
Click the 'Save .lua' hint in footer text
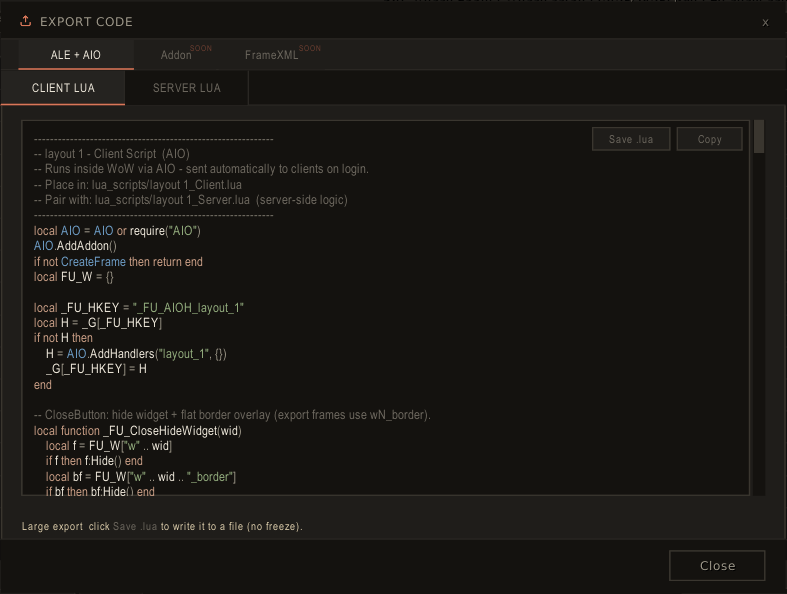[x=135, y=526]
